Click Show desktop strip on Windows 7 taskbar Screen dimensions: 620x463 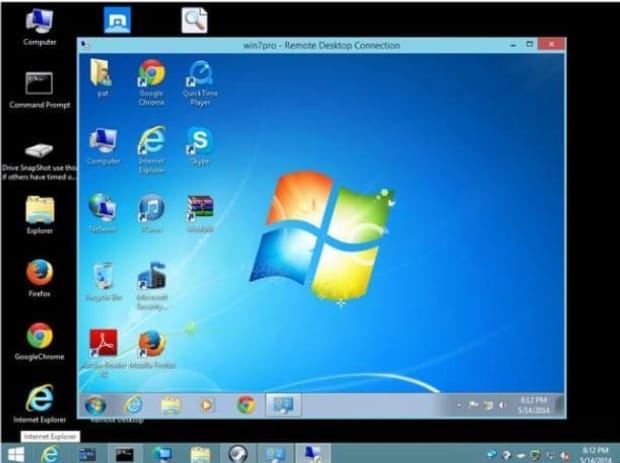coord(560,405)
